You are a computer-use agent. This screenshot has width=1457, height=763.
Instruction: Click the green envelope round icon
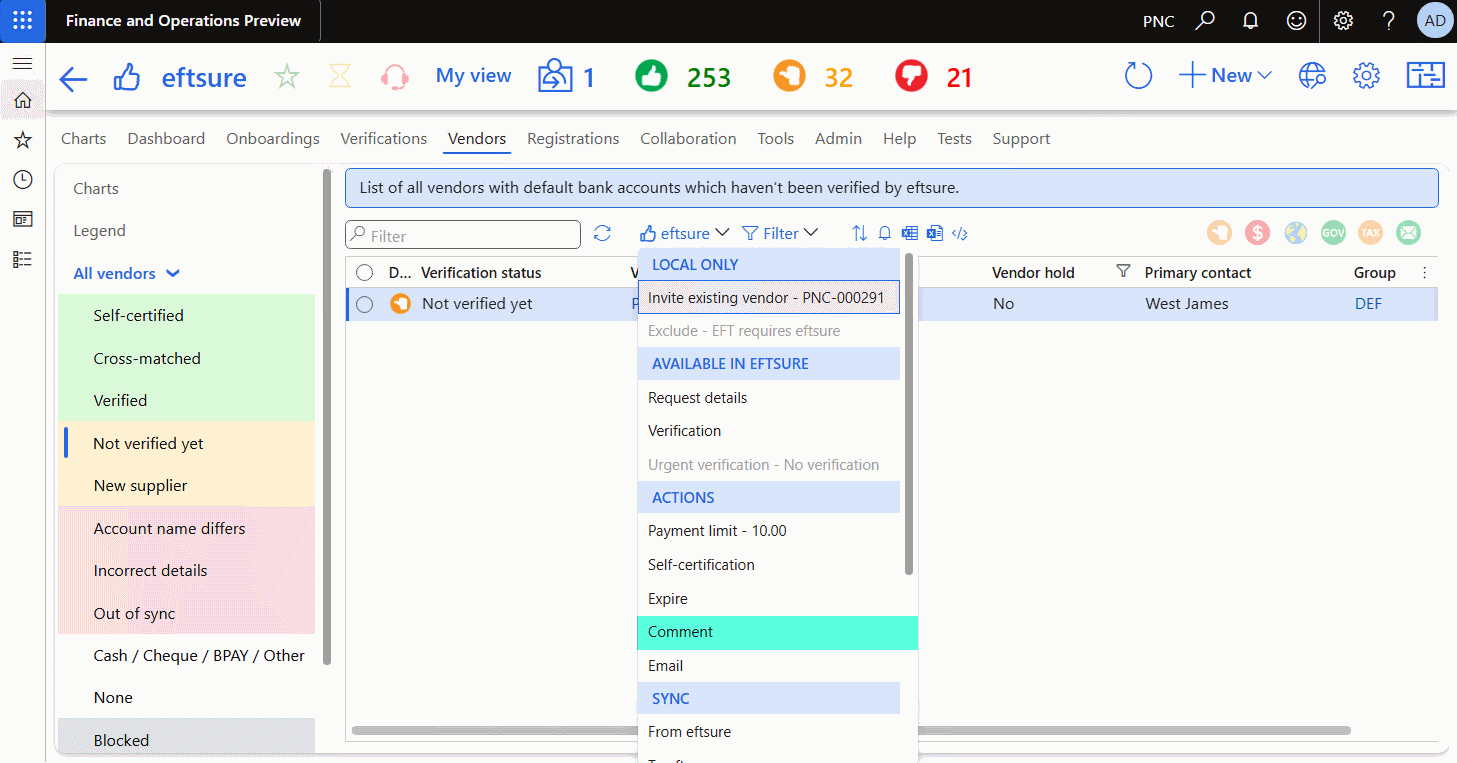tap(1408, 232)
